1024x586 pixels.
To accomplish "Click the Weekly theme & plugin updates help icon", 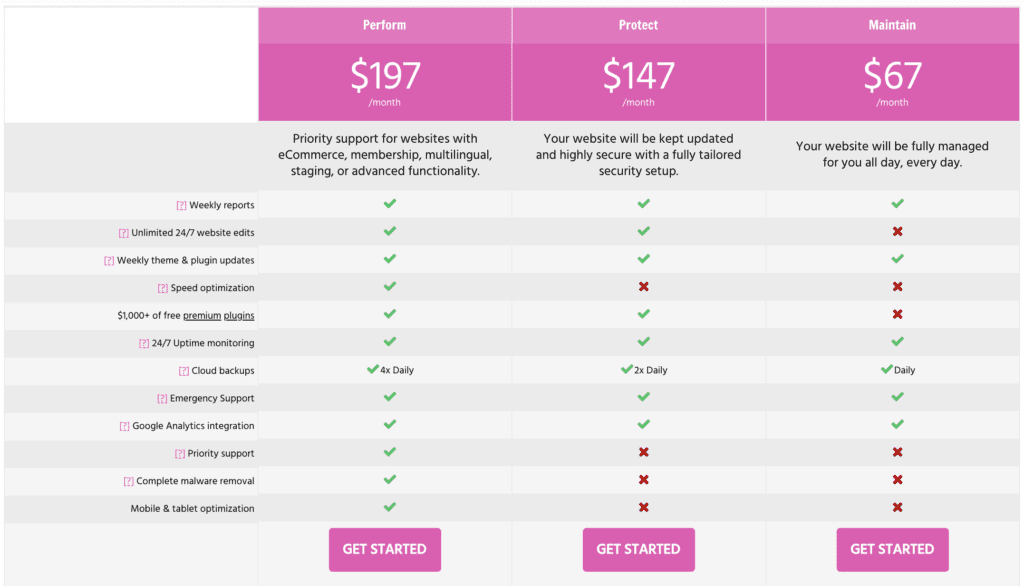I will (110, 259).
